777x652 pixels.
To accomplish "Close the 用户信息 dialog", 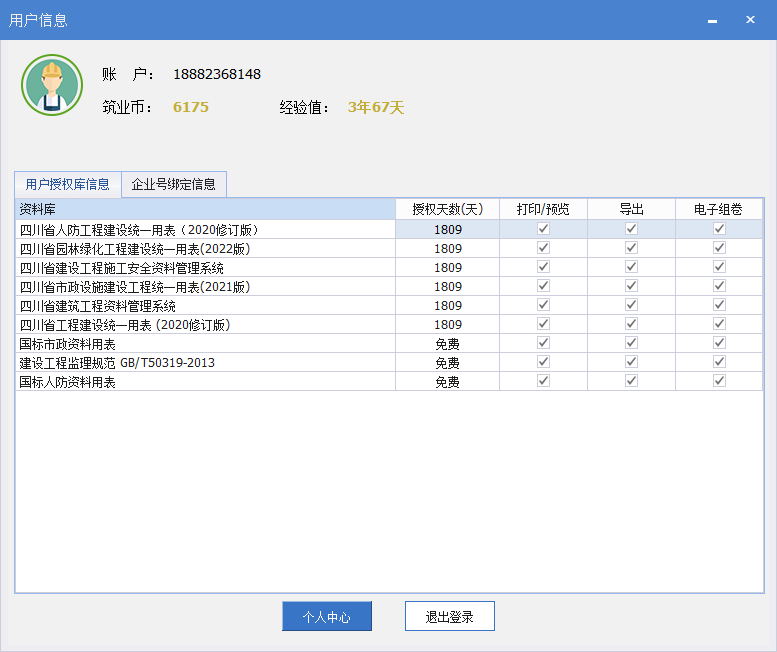I will pyautogui.click(x=750, y=20).
